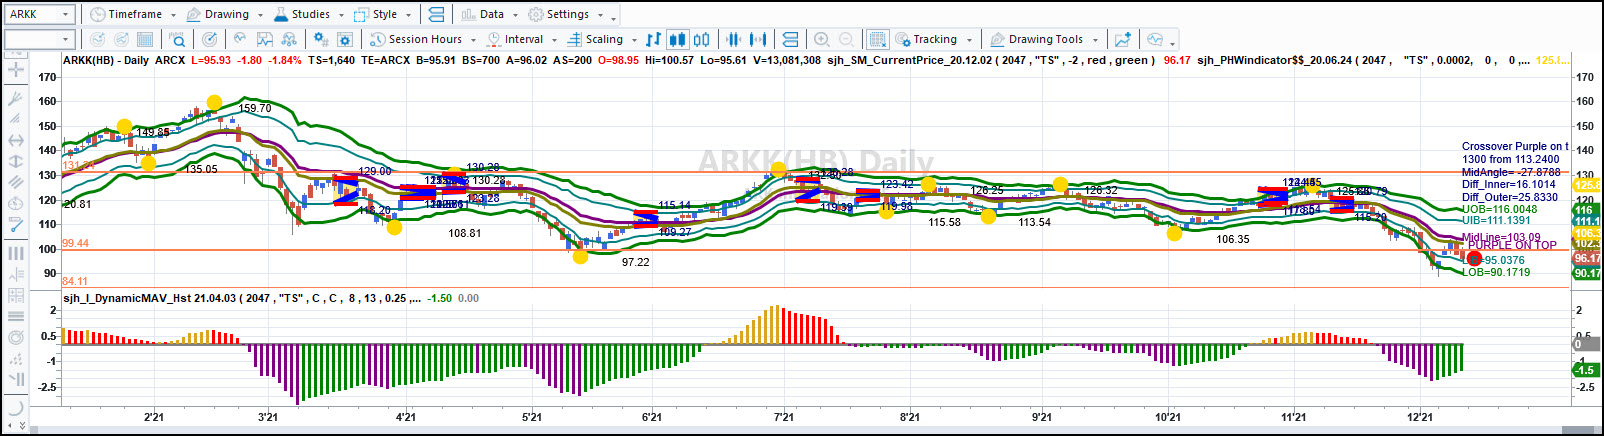This screenshot has width=1604, height=436.
Task: Click the green 90.17 price tag on axis
Action: pos(1586,273)
